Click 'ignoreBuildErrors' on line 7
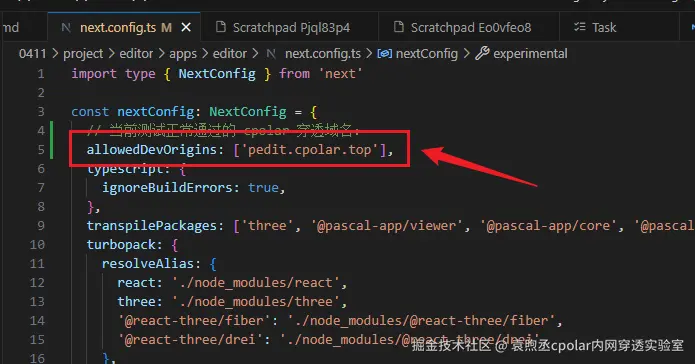The height and width of the screenshot is (364, 695). [x=168, y=188]
